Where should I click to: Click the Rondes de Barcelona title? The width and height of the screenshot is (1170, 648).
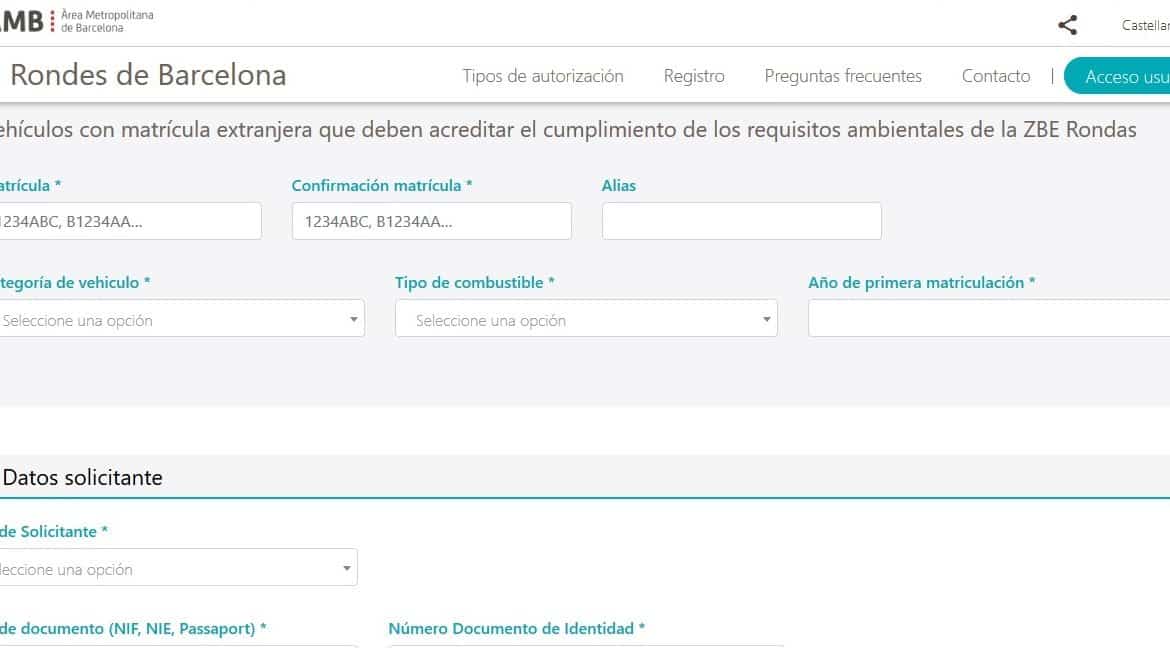(148, 75)
